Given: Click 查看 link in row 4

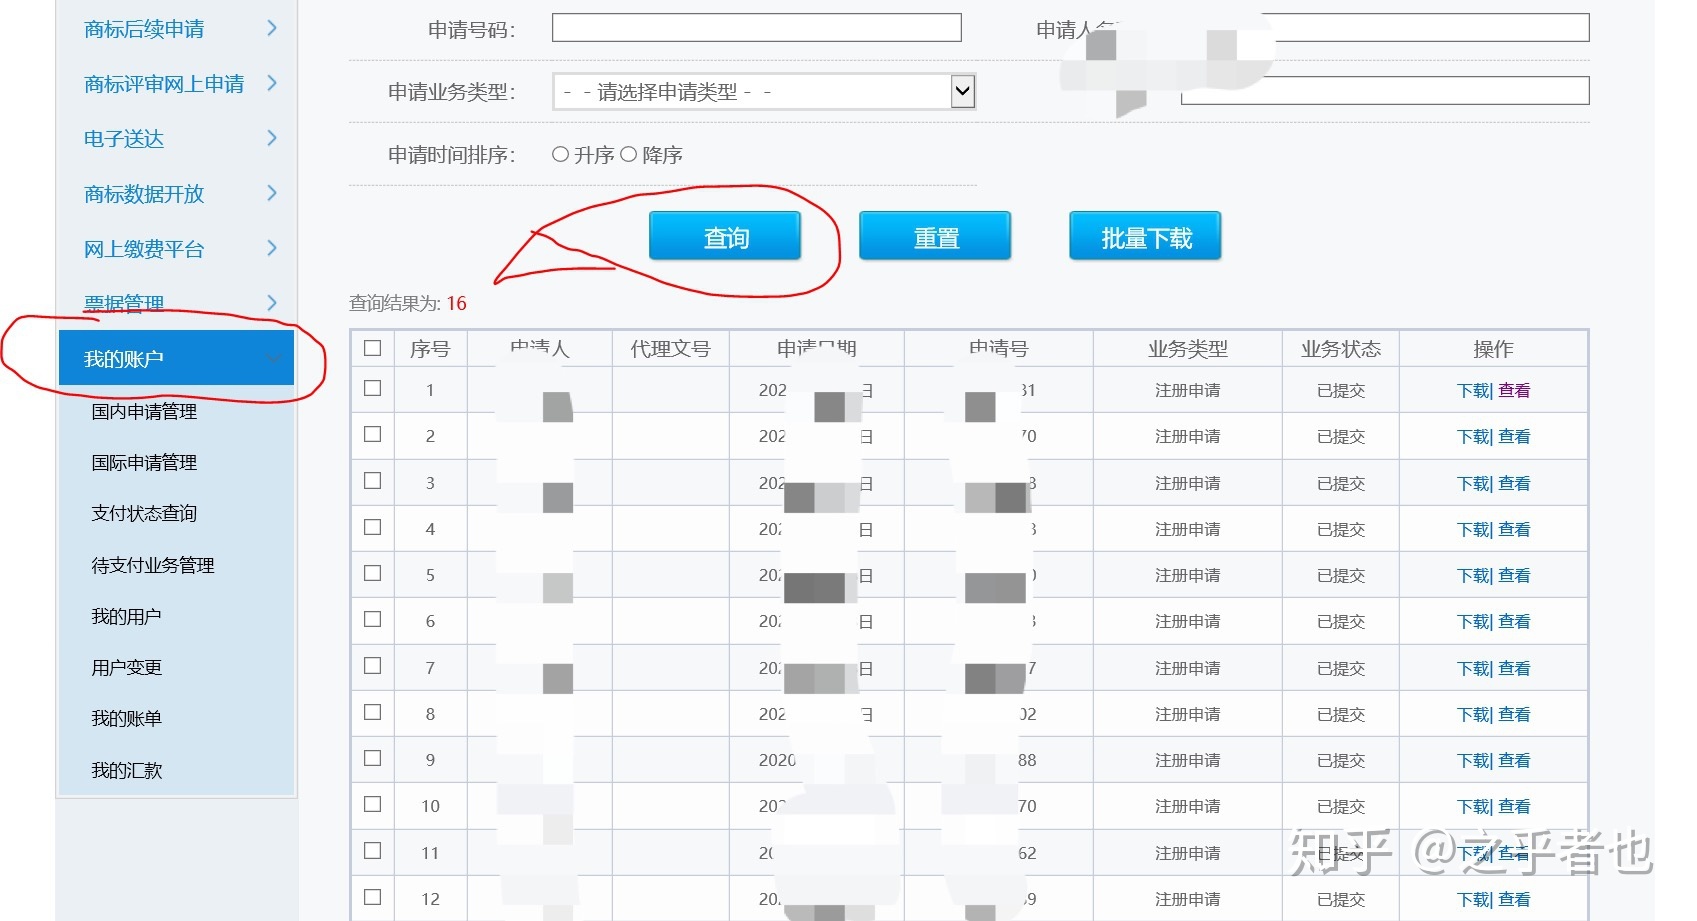Looking at the screenshot, I should (1514, 529).
